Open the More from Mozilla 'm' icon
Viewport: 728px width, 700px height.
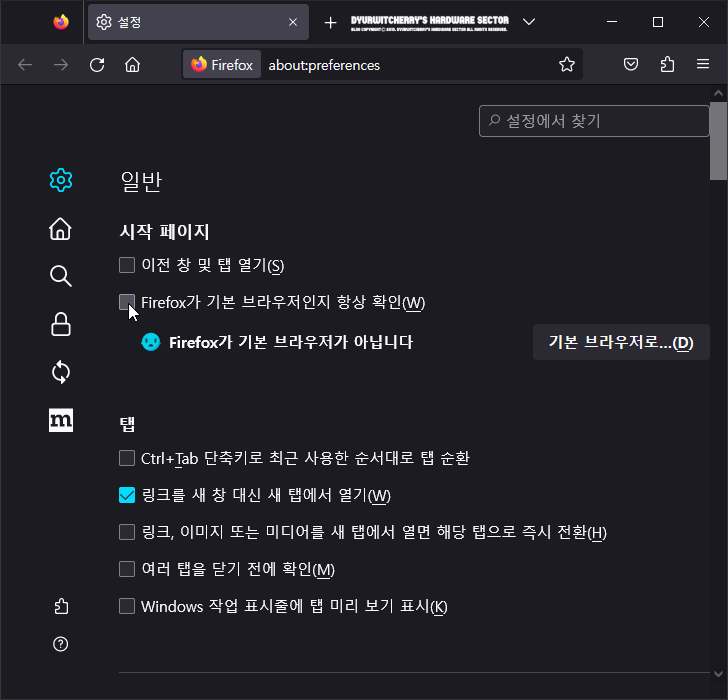coord(61,420)
